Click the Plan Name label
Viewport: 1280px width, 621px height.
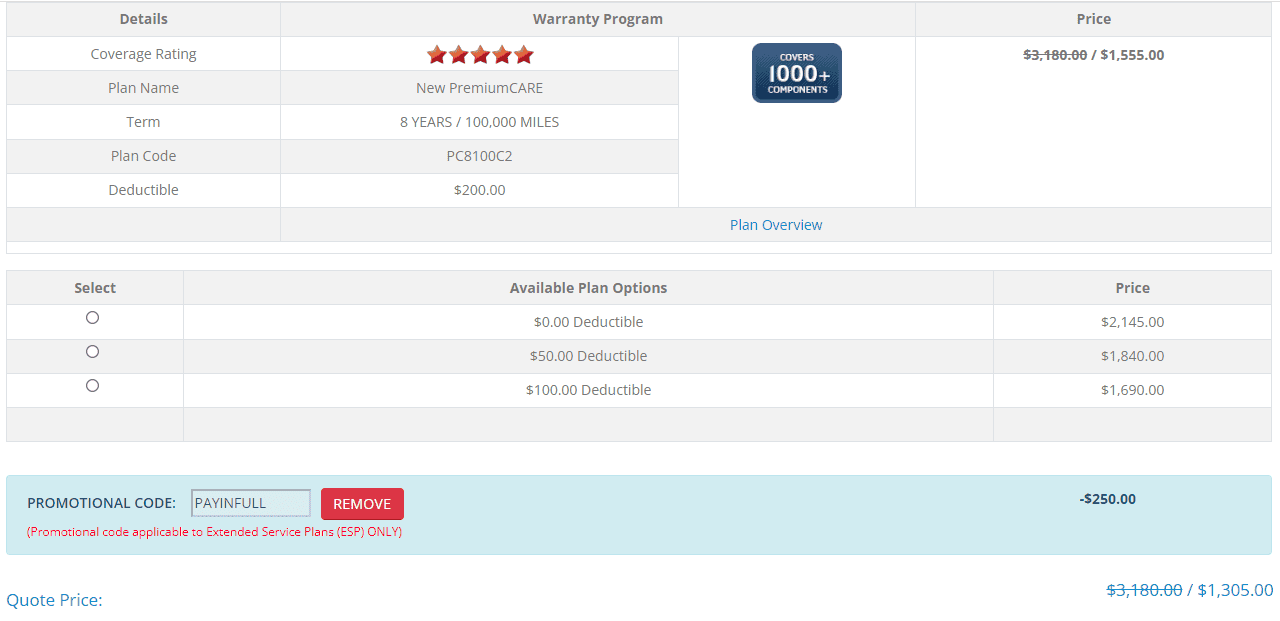click(143, 88)
